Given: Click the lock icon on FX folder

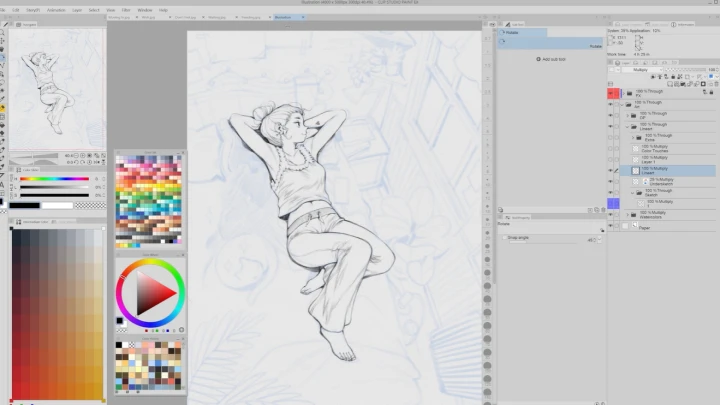Looking at the screenshot, I should 711,92.
